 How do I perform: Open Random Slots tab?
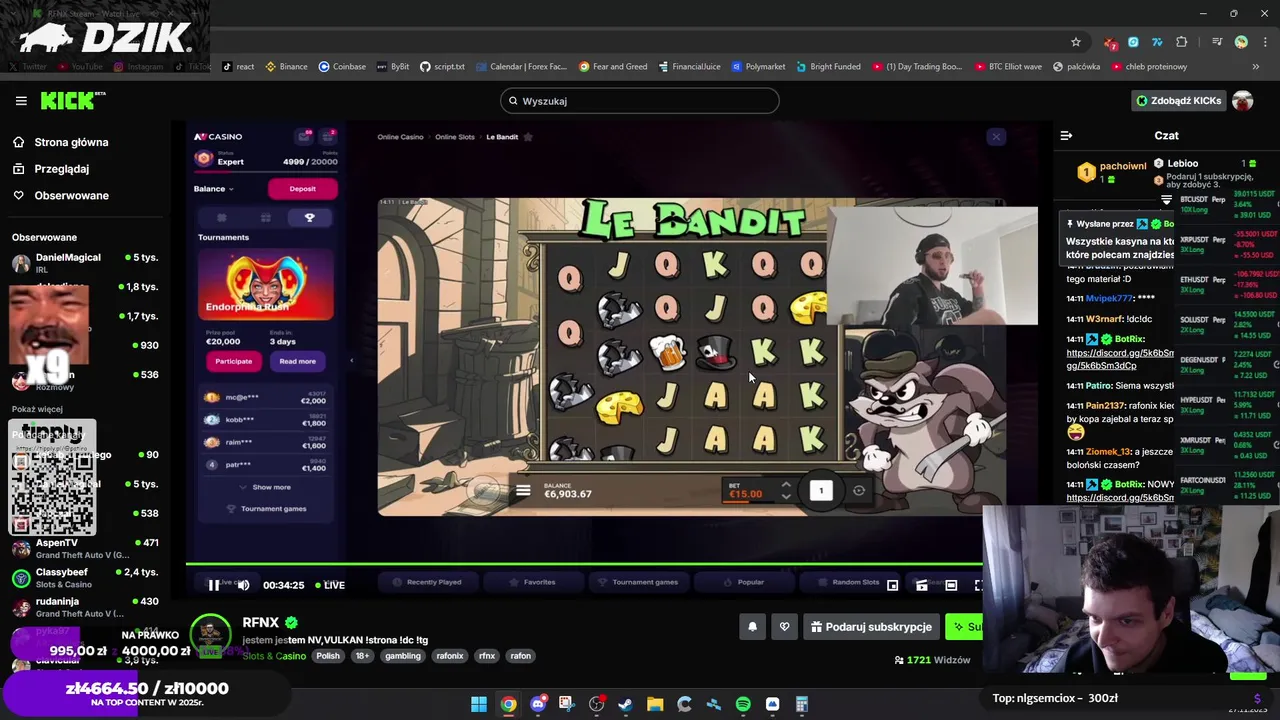tap(849, 582)
